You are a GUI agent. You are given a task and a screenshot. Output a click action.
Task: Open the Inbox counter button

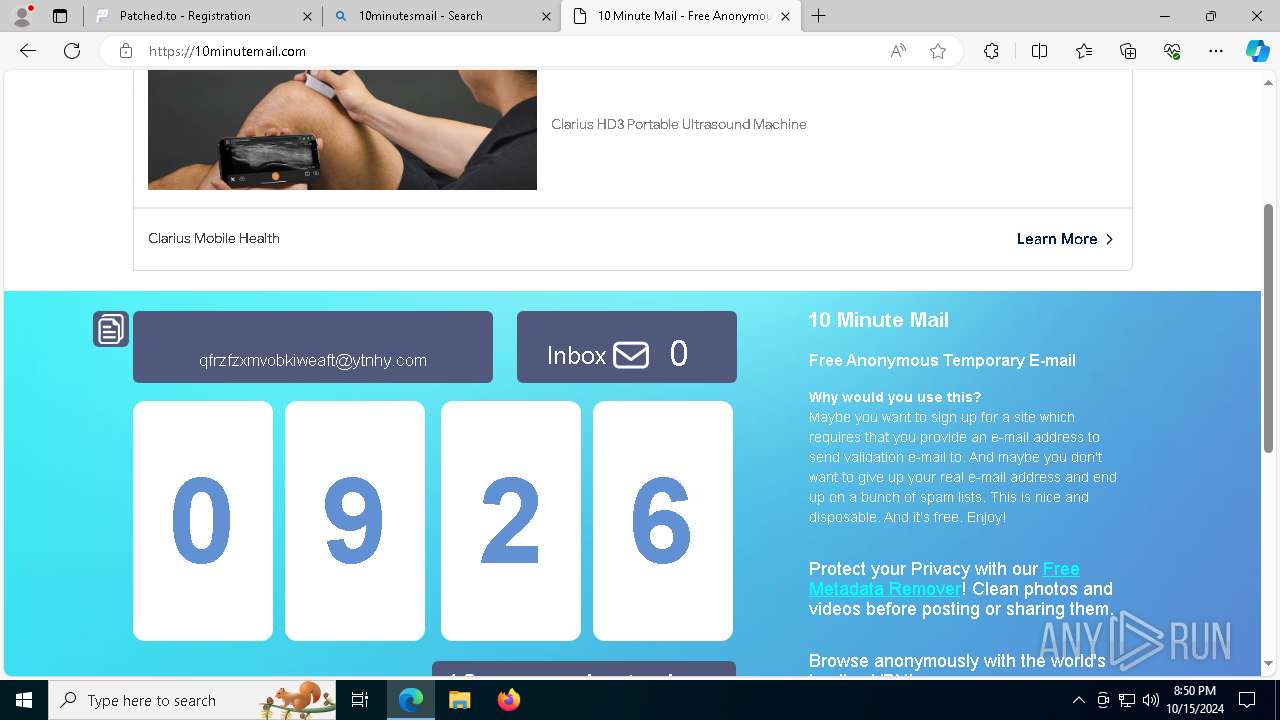(x=627, y=347)
